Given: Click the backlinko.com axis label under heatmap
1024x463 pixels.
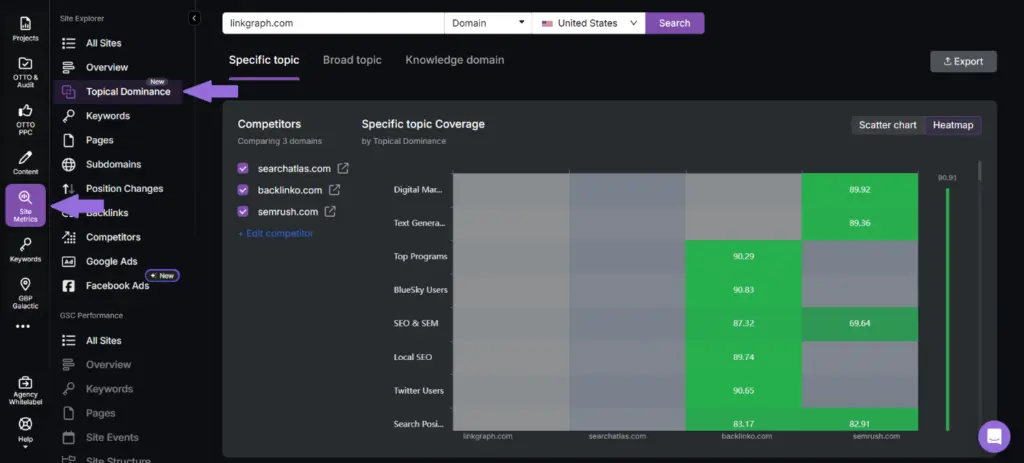Looking at the screenshot, I should 744,436.
